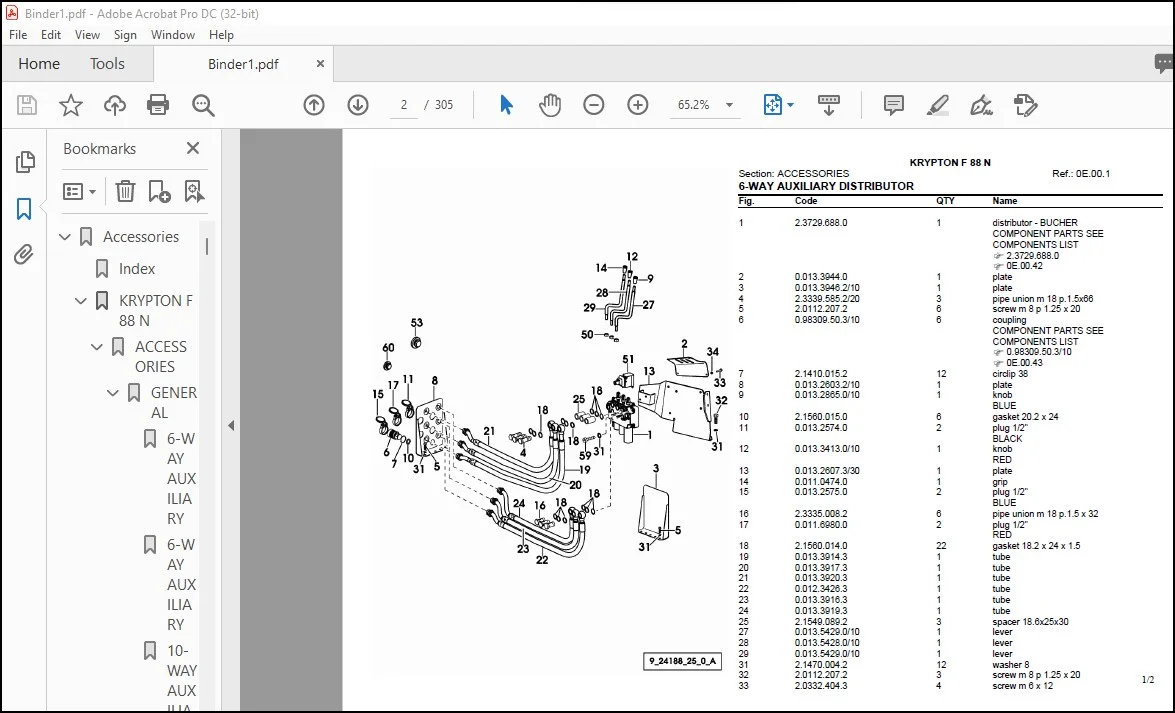The height and width of the screenshot is (713, 1175).
Task: Open the Window menu
Action: click(x=172, y=34)
